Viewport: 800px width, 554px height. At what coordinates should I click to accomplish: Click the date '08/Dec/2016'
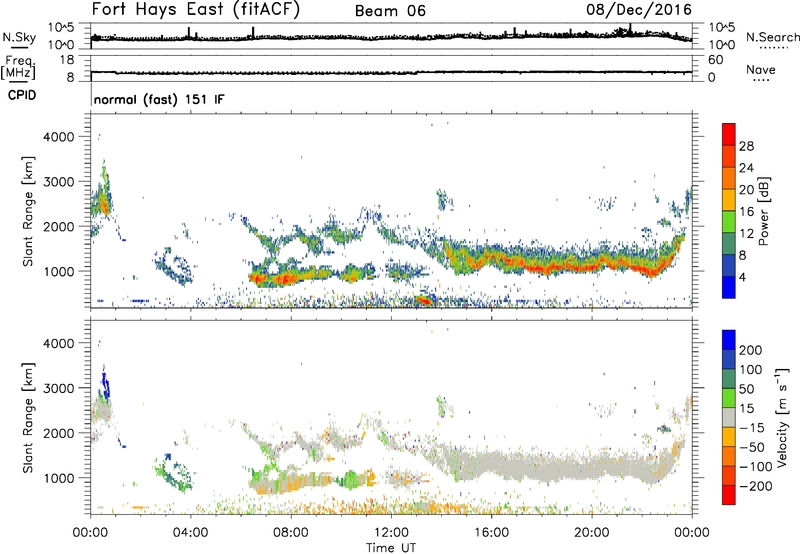(x=639, y=9)
